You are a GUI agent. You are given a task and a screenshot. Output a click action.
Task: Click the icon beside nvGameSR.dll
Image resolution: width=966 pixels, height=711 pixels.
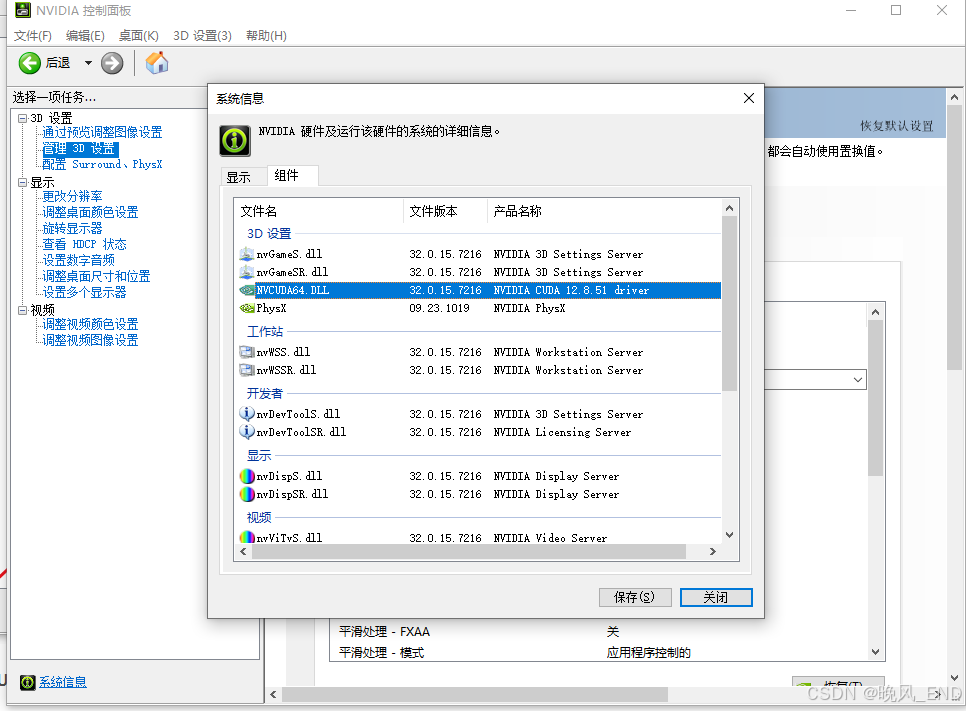(x=246, y=272)
